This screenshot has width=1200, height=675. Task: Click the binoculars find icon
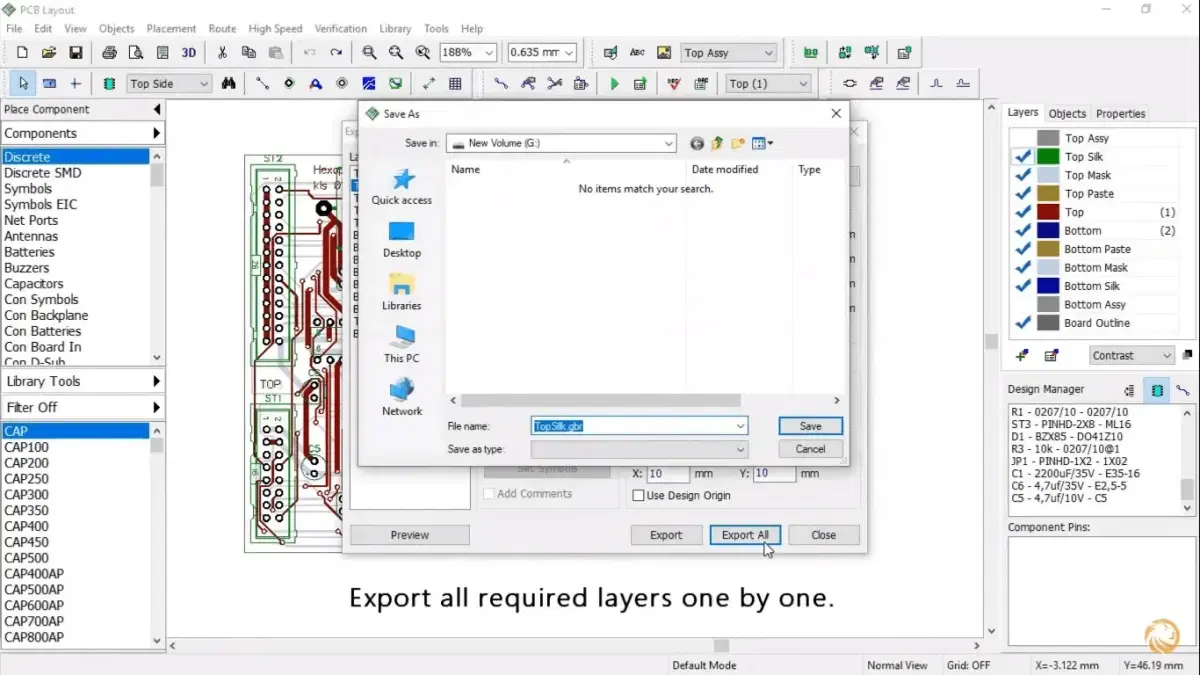(229, 84)
